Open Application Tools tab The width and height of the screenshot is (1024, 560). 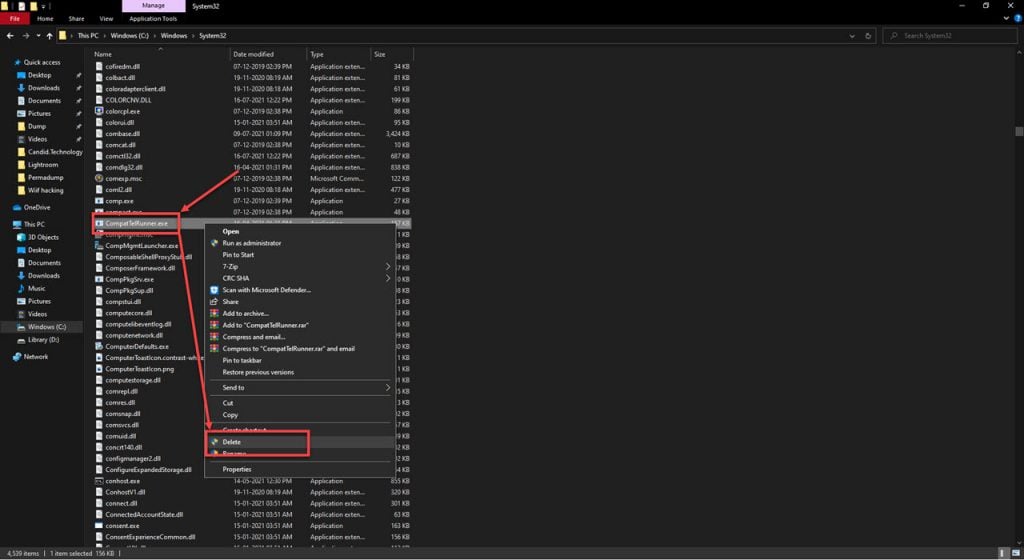pos(153,19)
